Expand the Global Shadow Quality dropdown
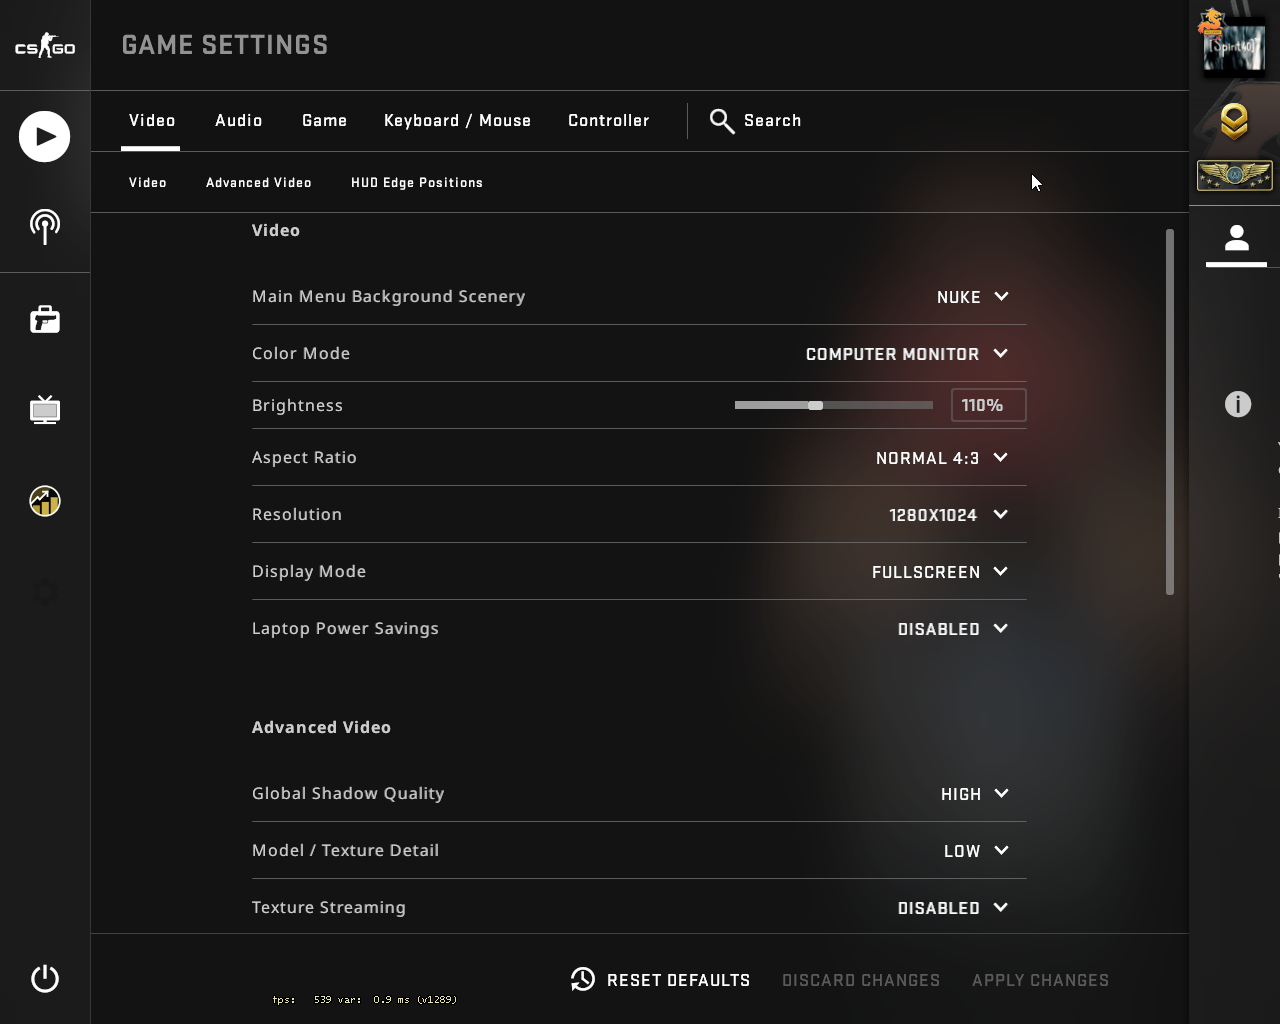This screenshot has width=1280, height=1024. pyautogui.click(x=974, y=794)
